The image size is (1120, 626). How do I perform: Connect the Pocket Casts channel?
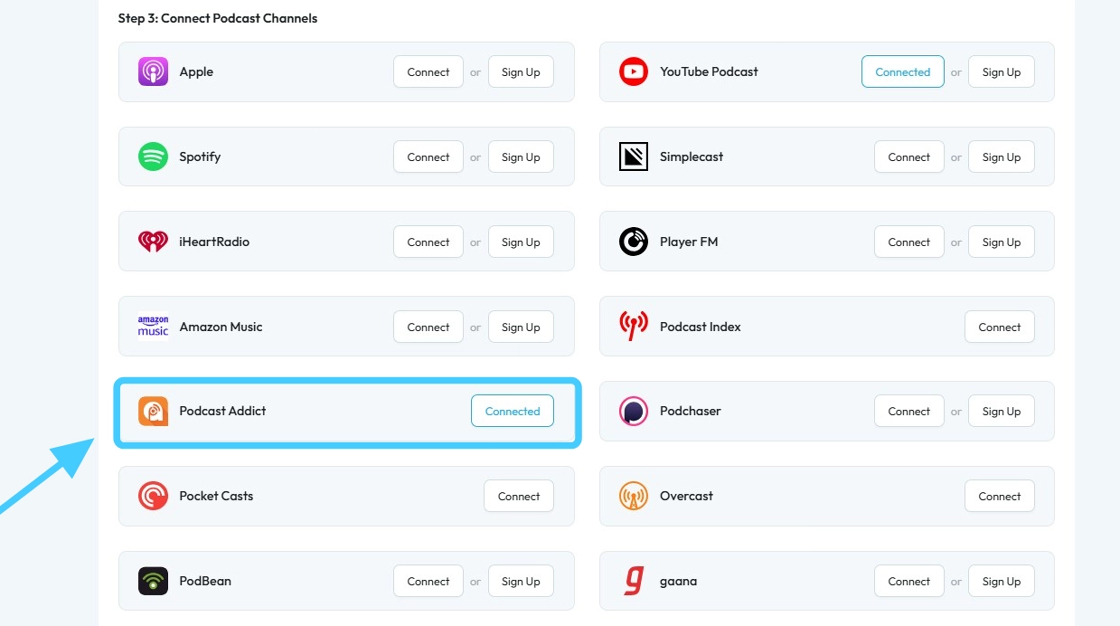[x=518, y=496]
